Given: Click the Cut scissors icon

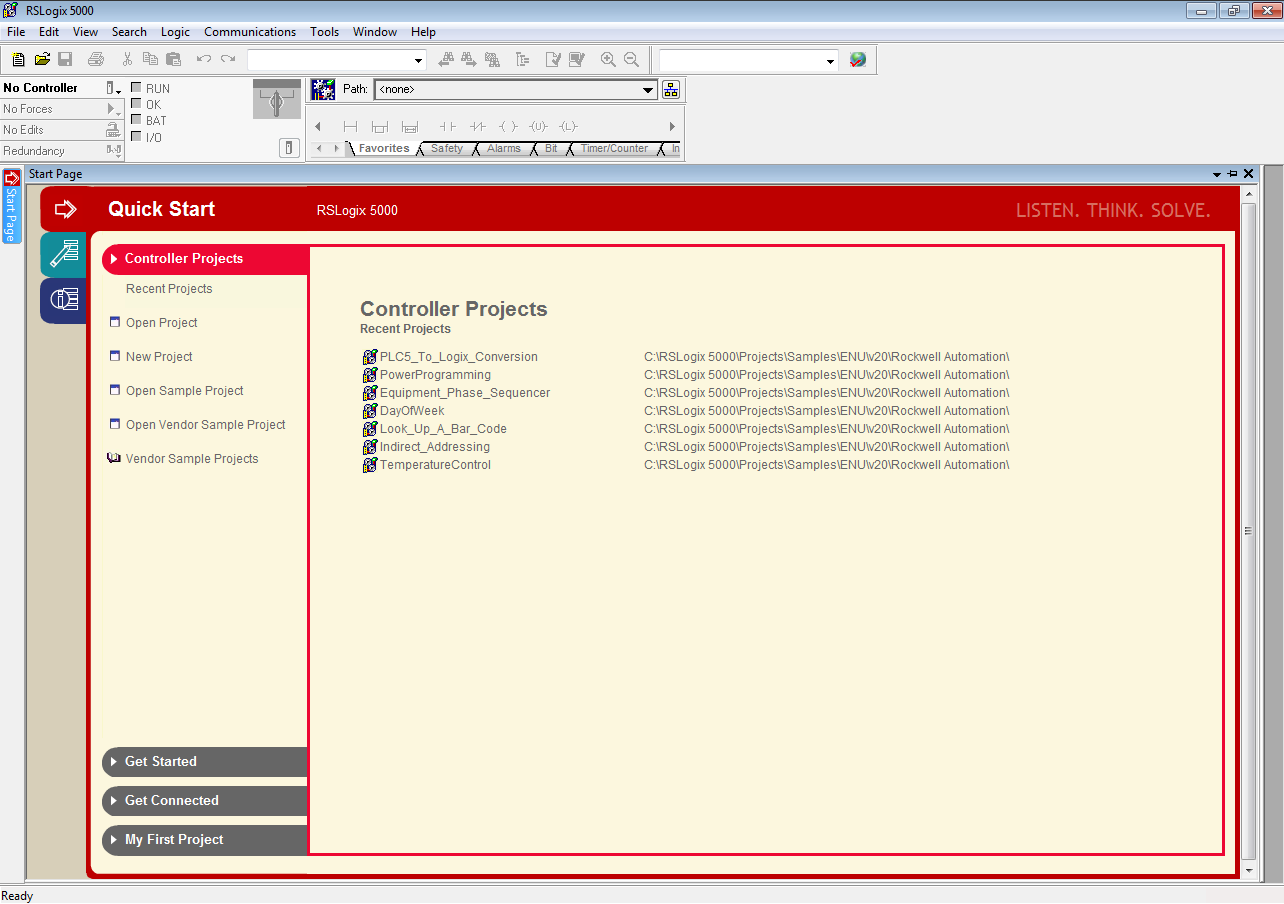Looking at the screenshot, I should (127, 60).
